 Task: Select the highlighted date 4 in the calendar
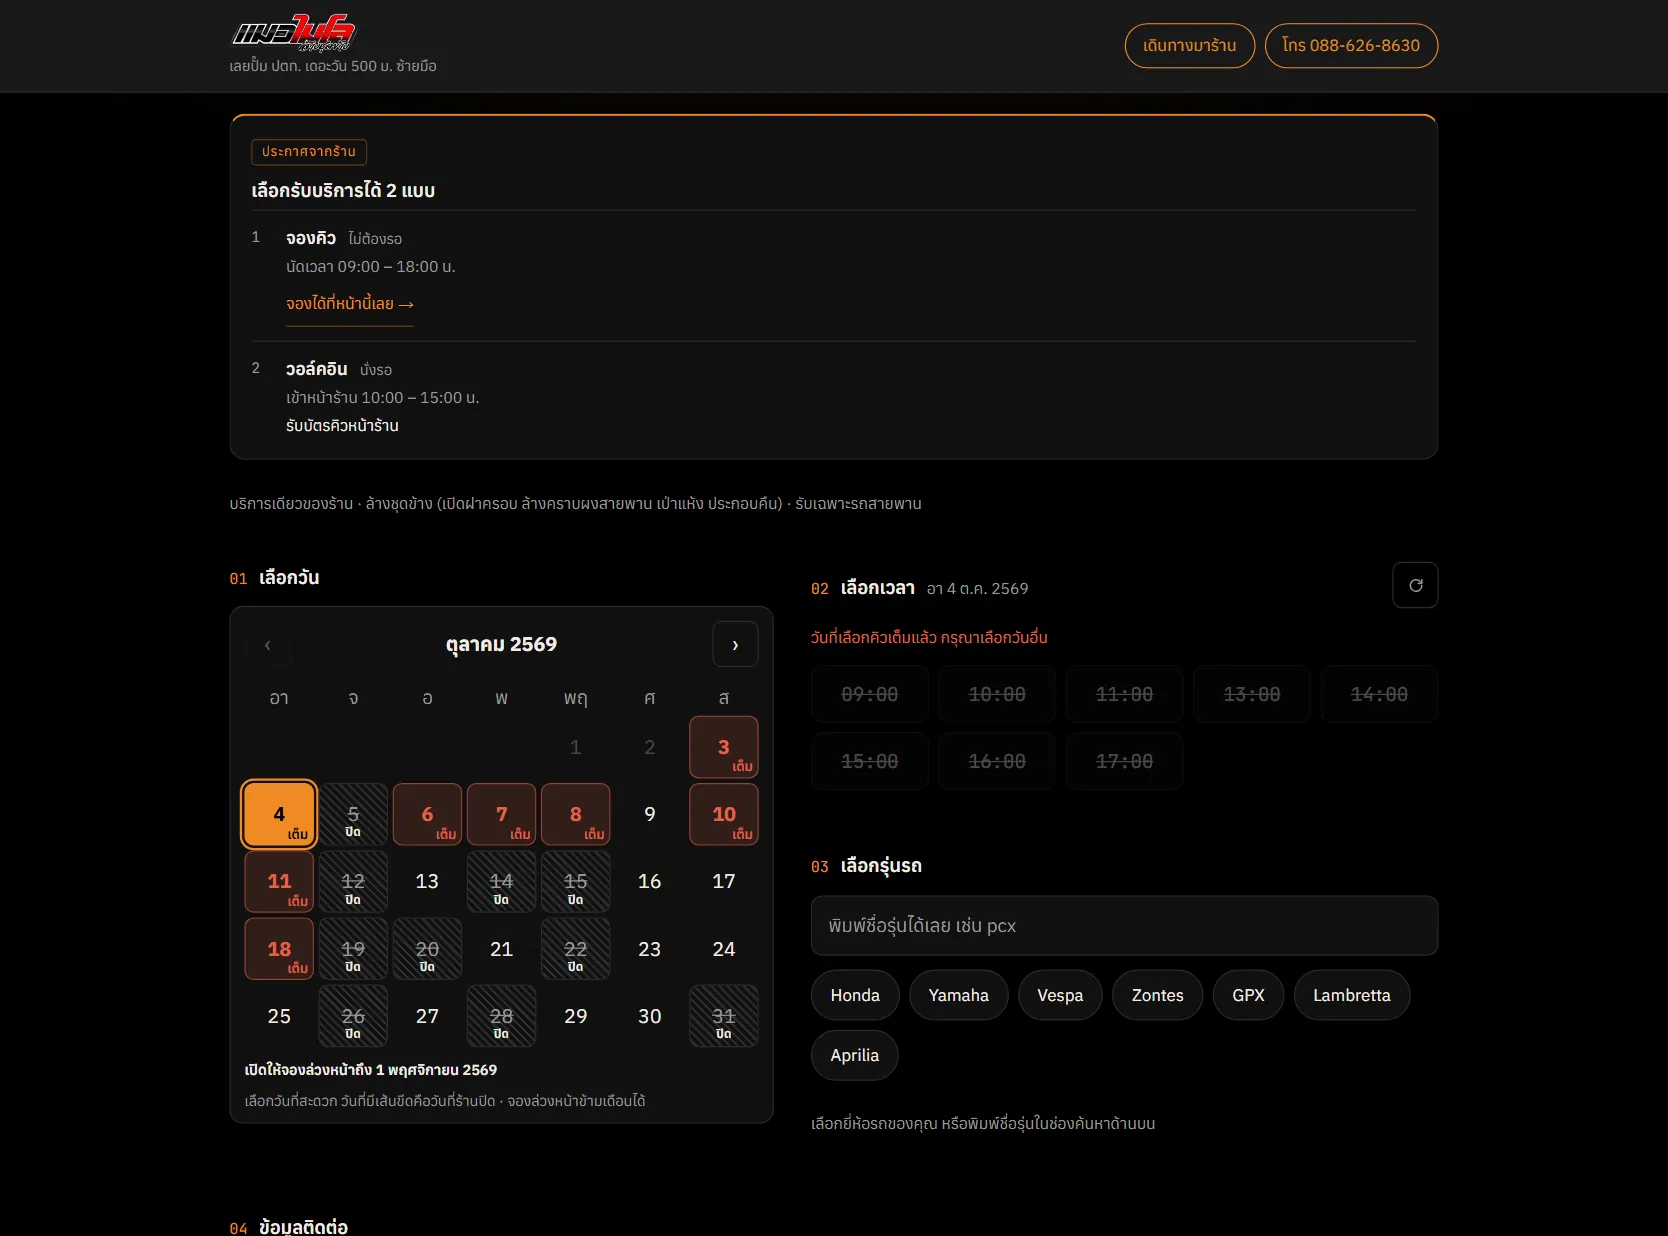click(279, 814)
